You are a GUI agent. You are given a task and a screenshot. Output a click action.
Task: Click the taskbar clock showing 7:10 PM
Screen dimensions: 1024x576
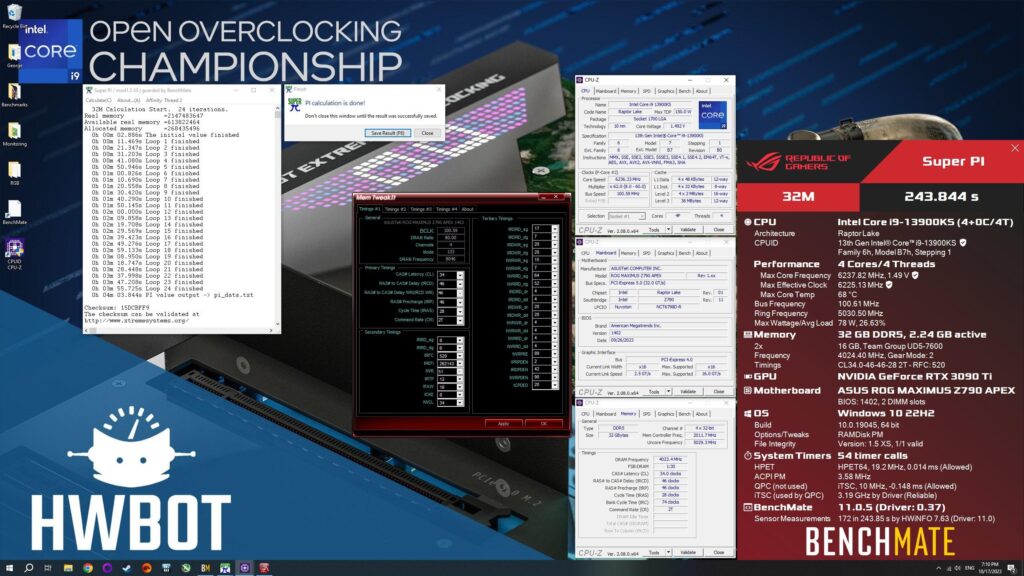[989, 568]
